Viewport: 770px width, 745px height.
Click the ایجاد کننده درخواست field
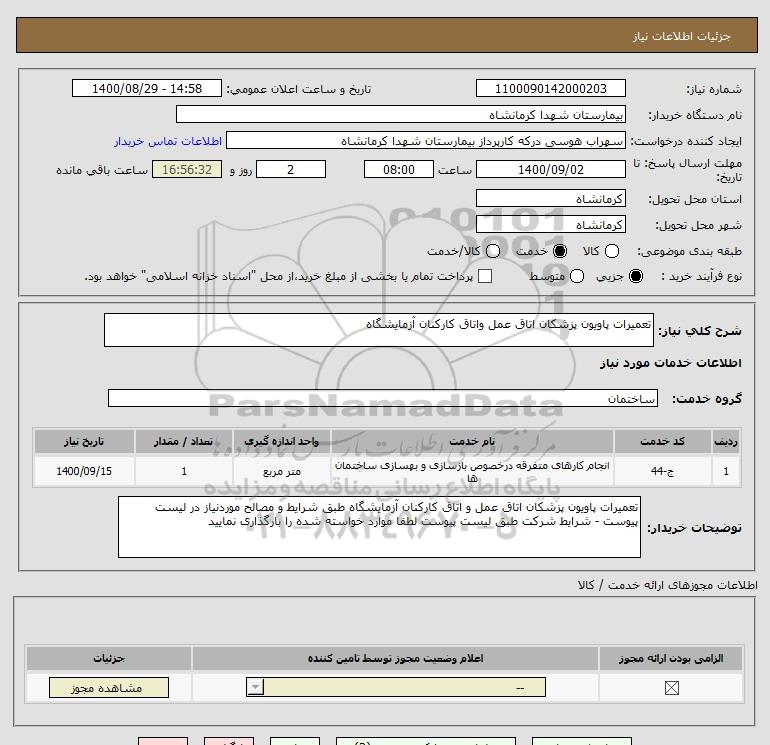point(426,140)
